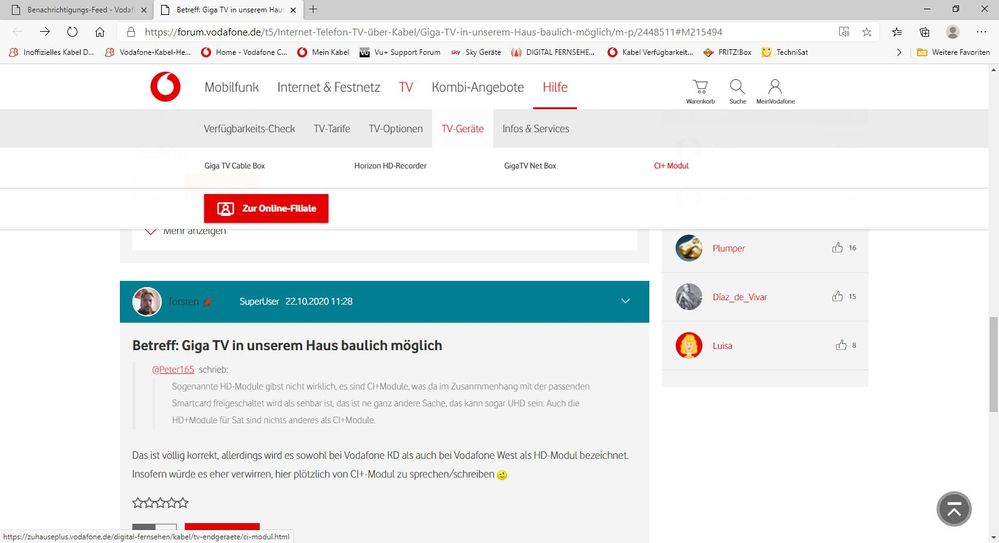999x543 pixels.
Task: Open @Peter165 user mention link
Action: pos(173,370)
